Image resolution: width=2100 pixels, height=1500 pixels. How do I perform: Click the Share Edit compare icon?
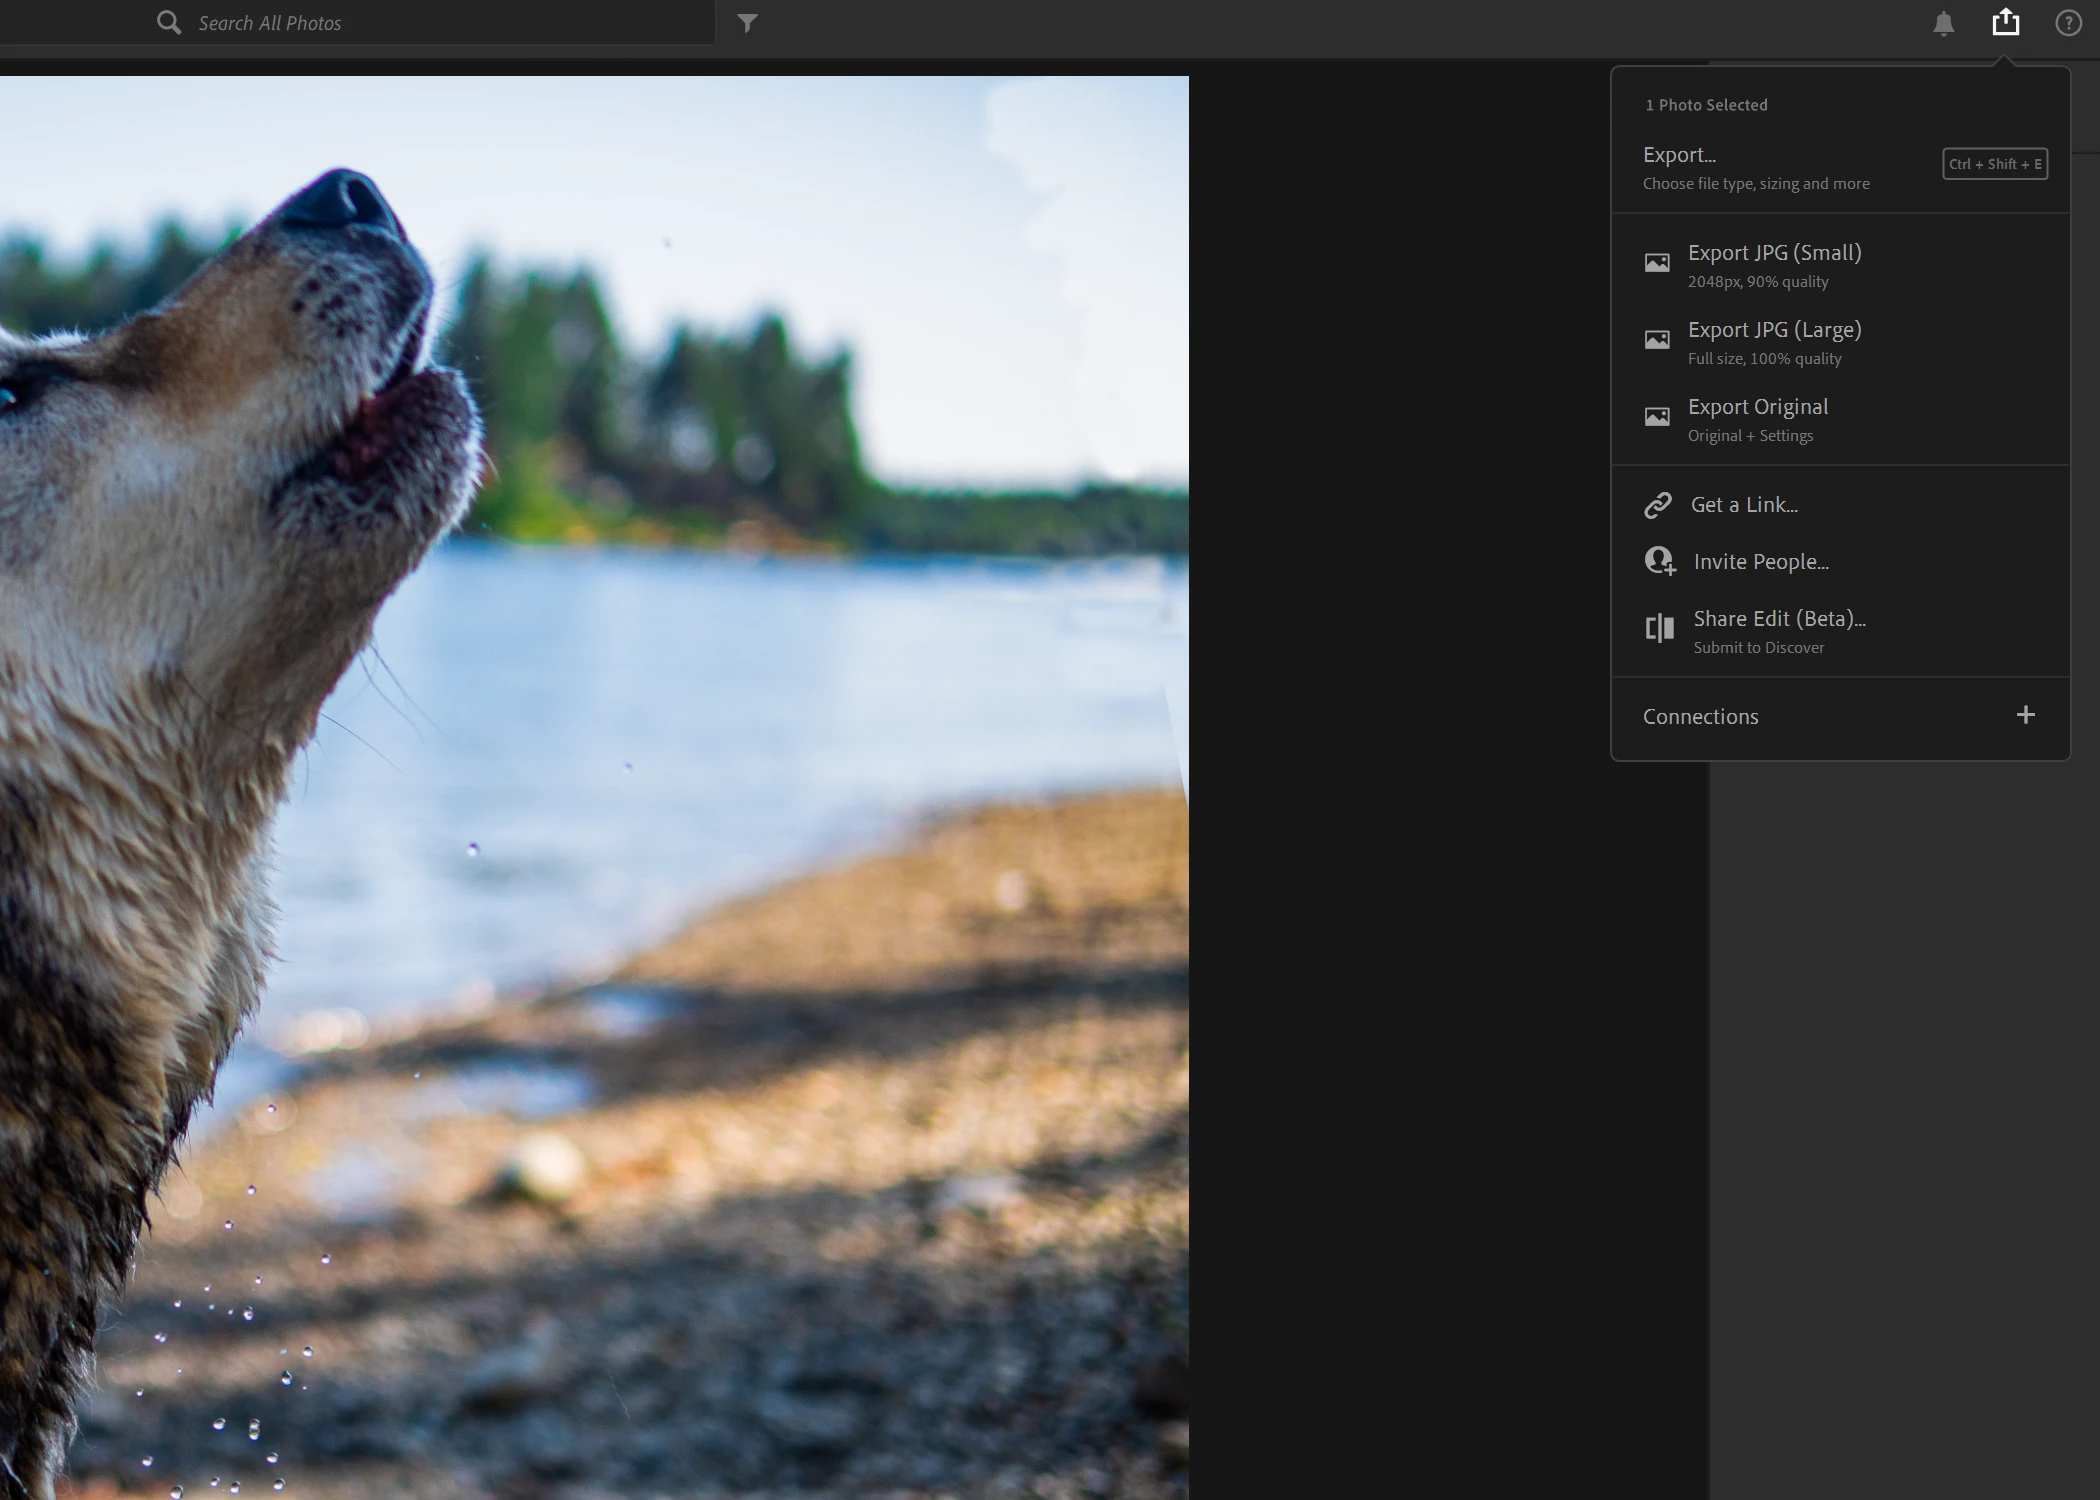coord(1660,628)
